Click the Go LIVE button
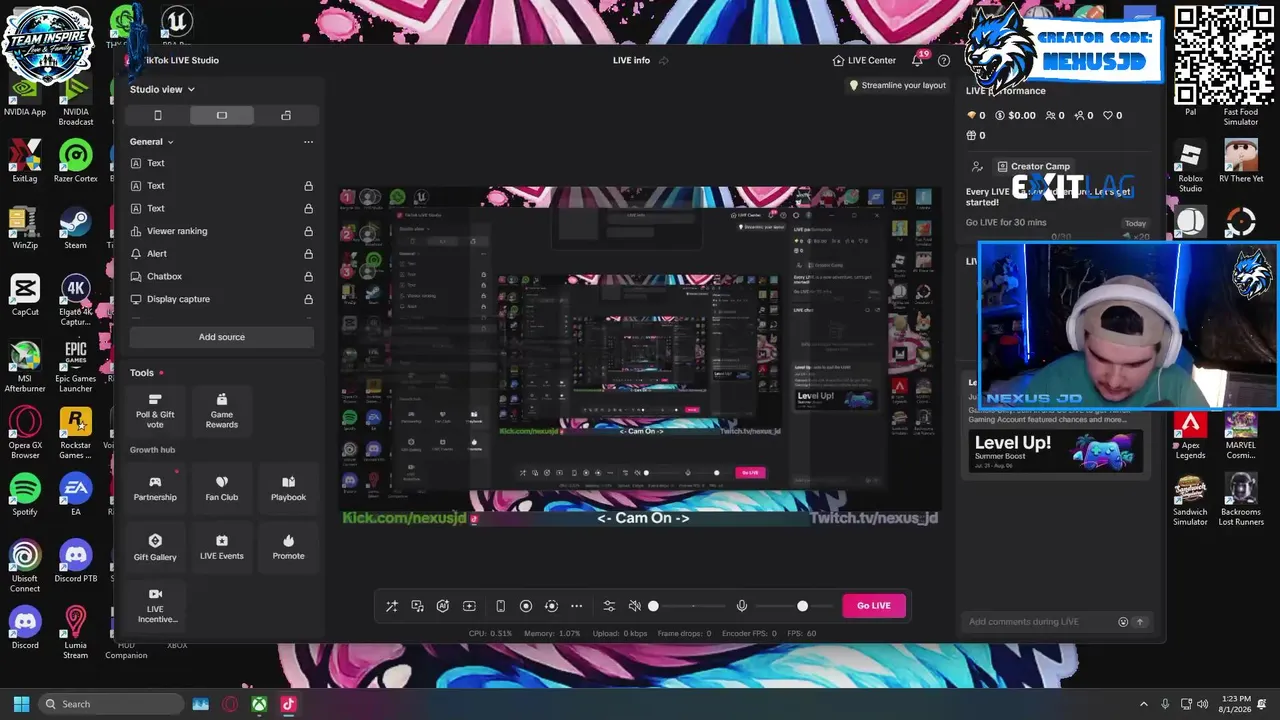 click(874, 606)
